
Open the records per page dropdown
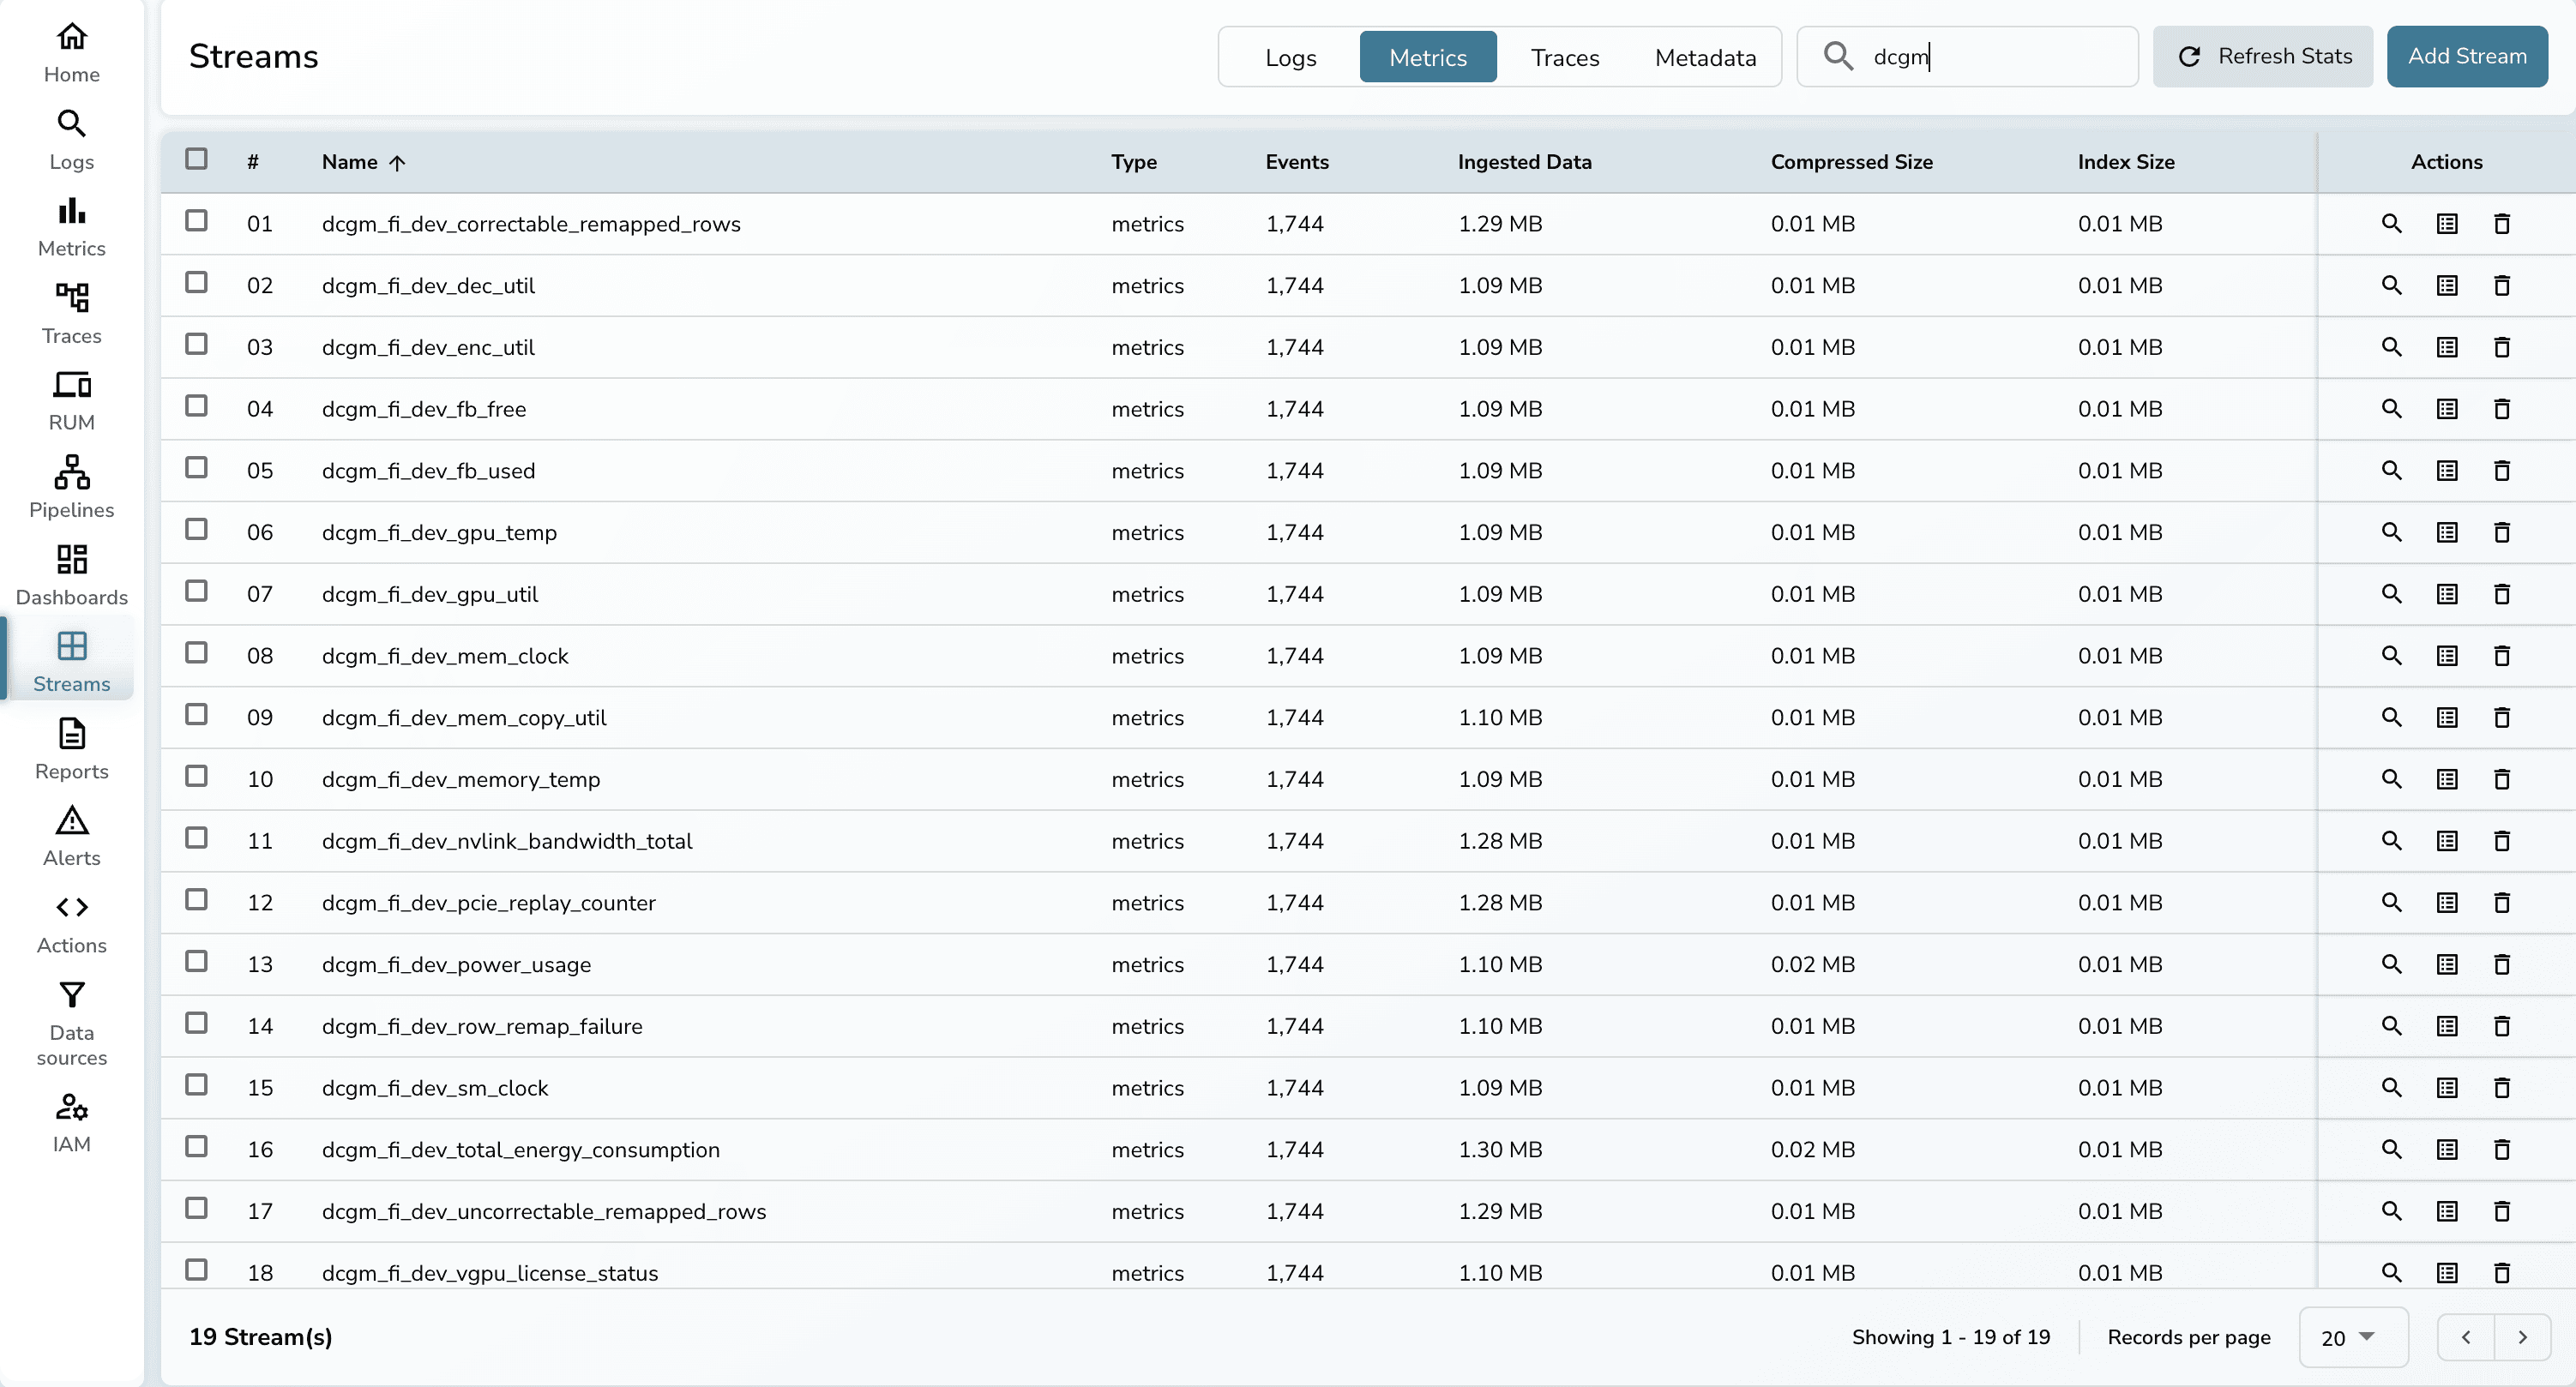2352,1337
